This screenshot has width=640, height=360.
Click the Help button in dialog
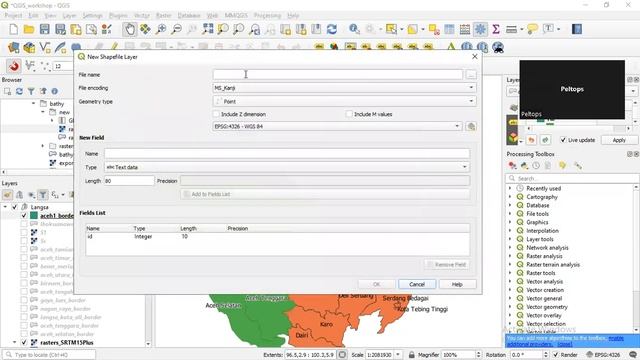[x=457, y=284]
